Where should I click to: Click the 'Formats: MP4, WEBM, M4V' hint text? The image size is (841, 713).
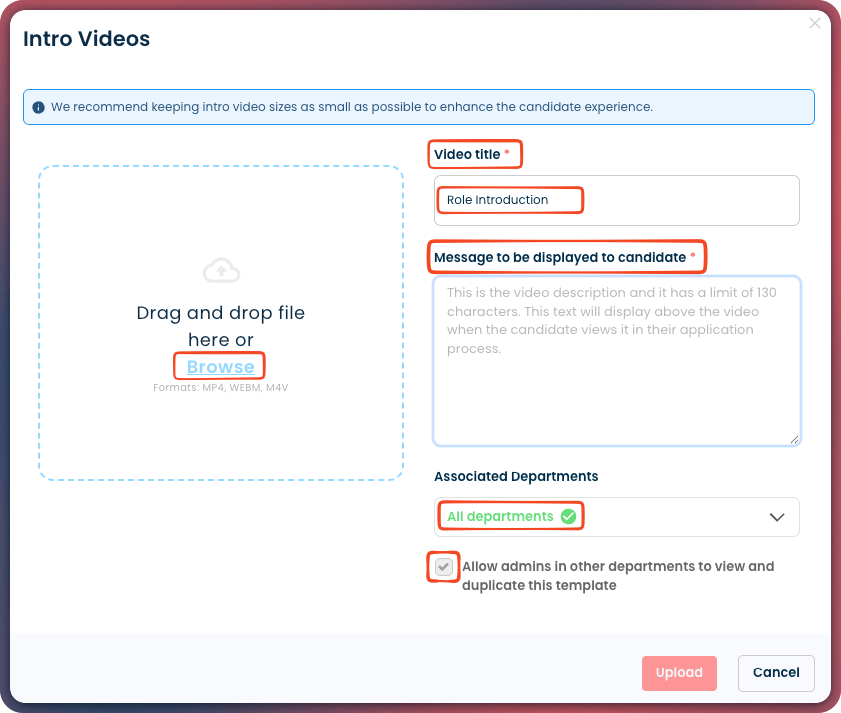[220, 387]
